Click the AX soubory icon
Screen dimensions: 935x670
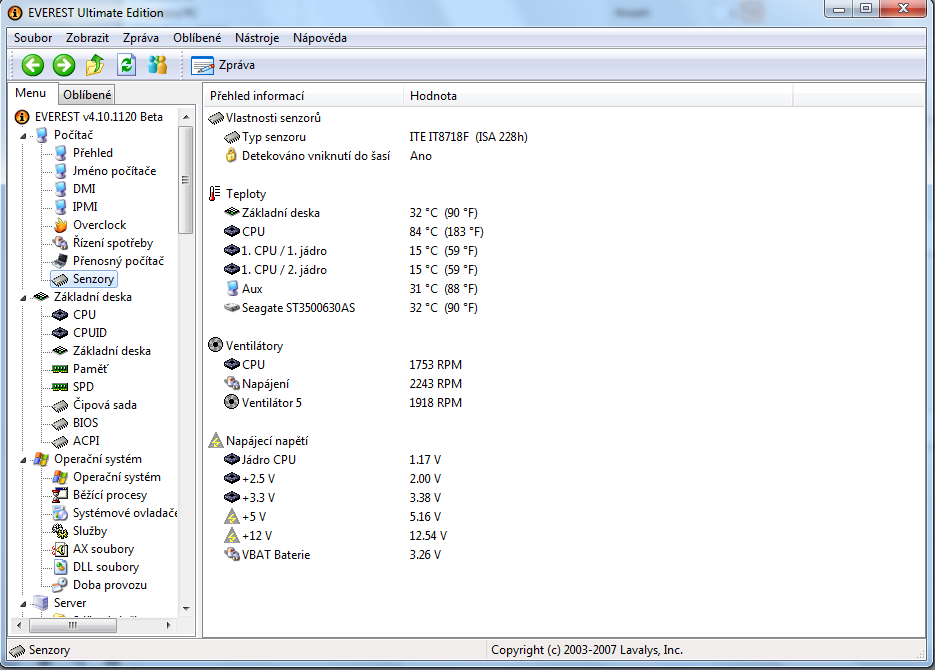click(60, 549)
